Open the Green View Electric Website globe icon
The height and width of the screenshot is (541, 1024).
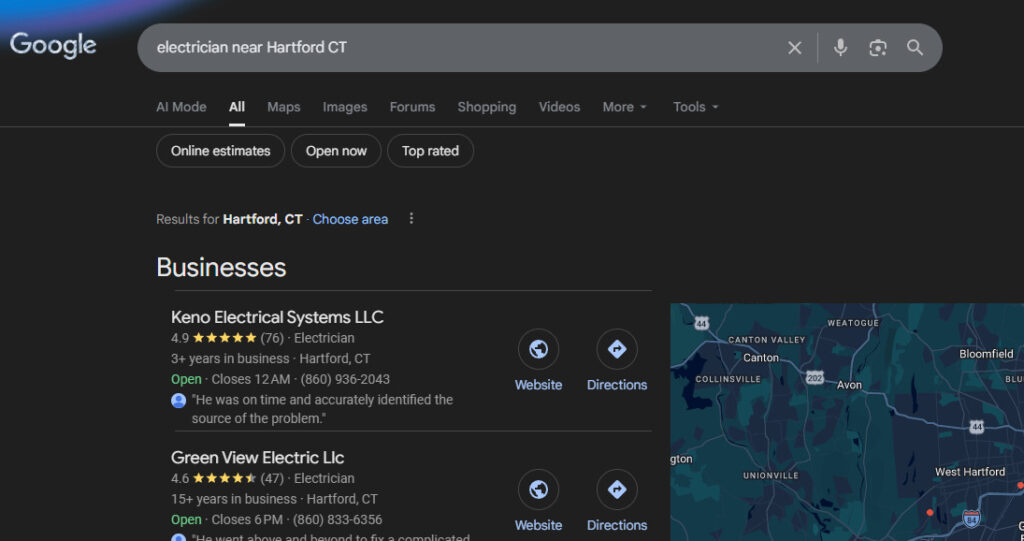pos(538,489)
